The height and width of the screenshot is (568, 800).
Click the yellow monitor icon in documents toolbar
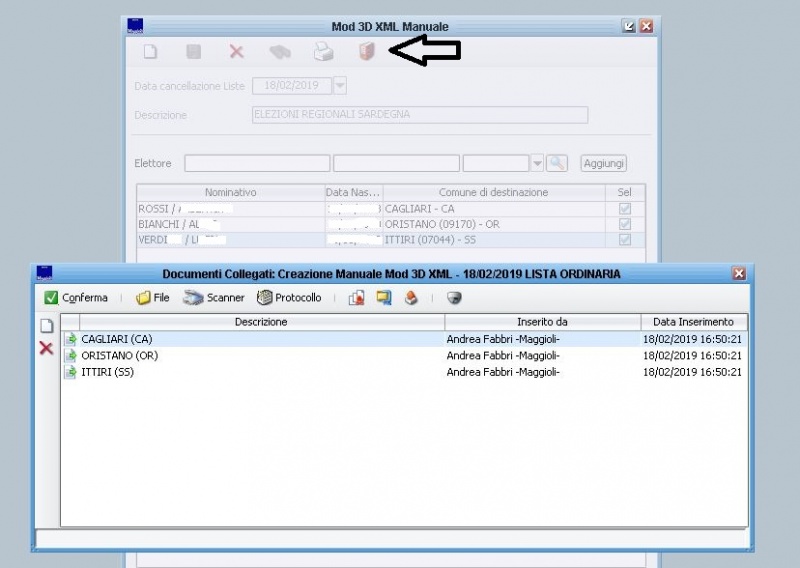384,298
